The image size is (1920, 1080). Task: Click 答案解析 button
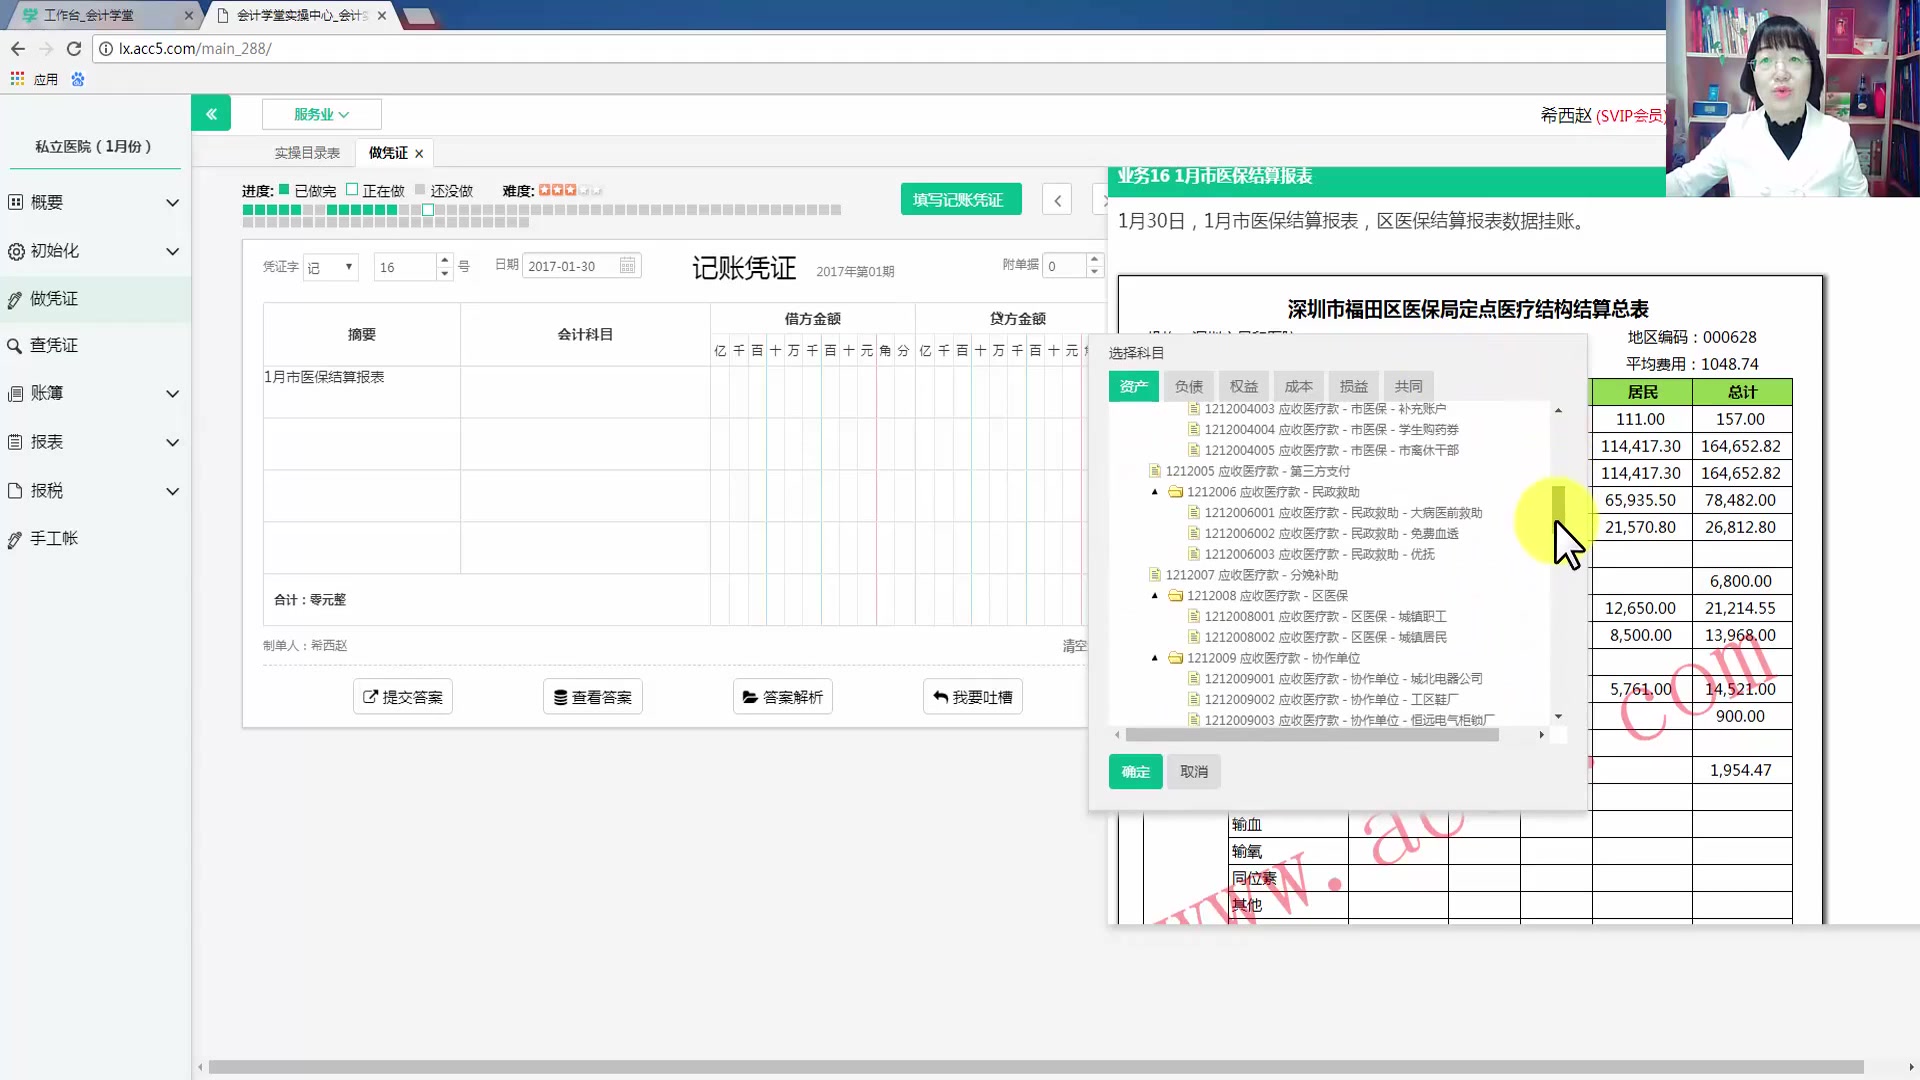783,697
